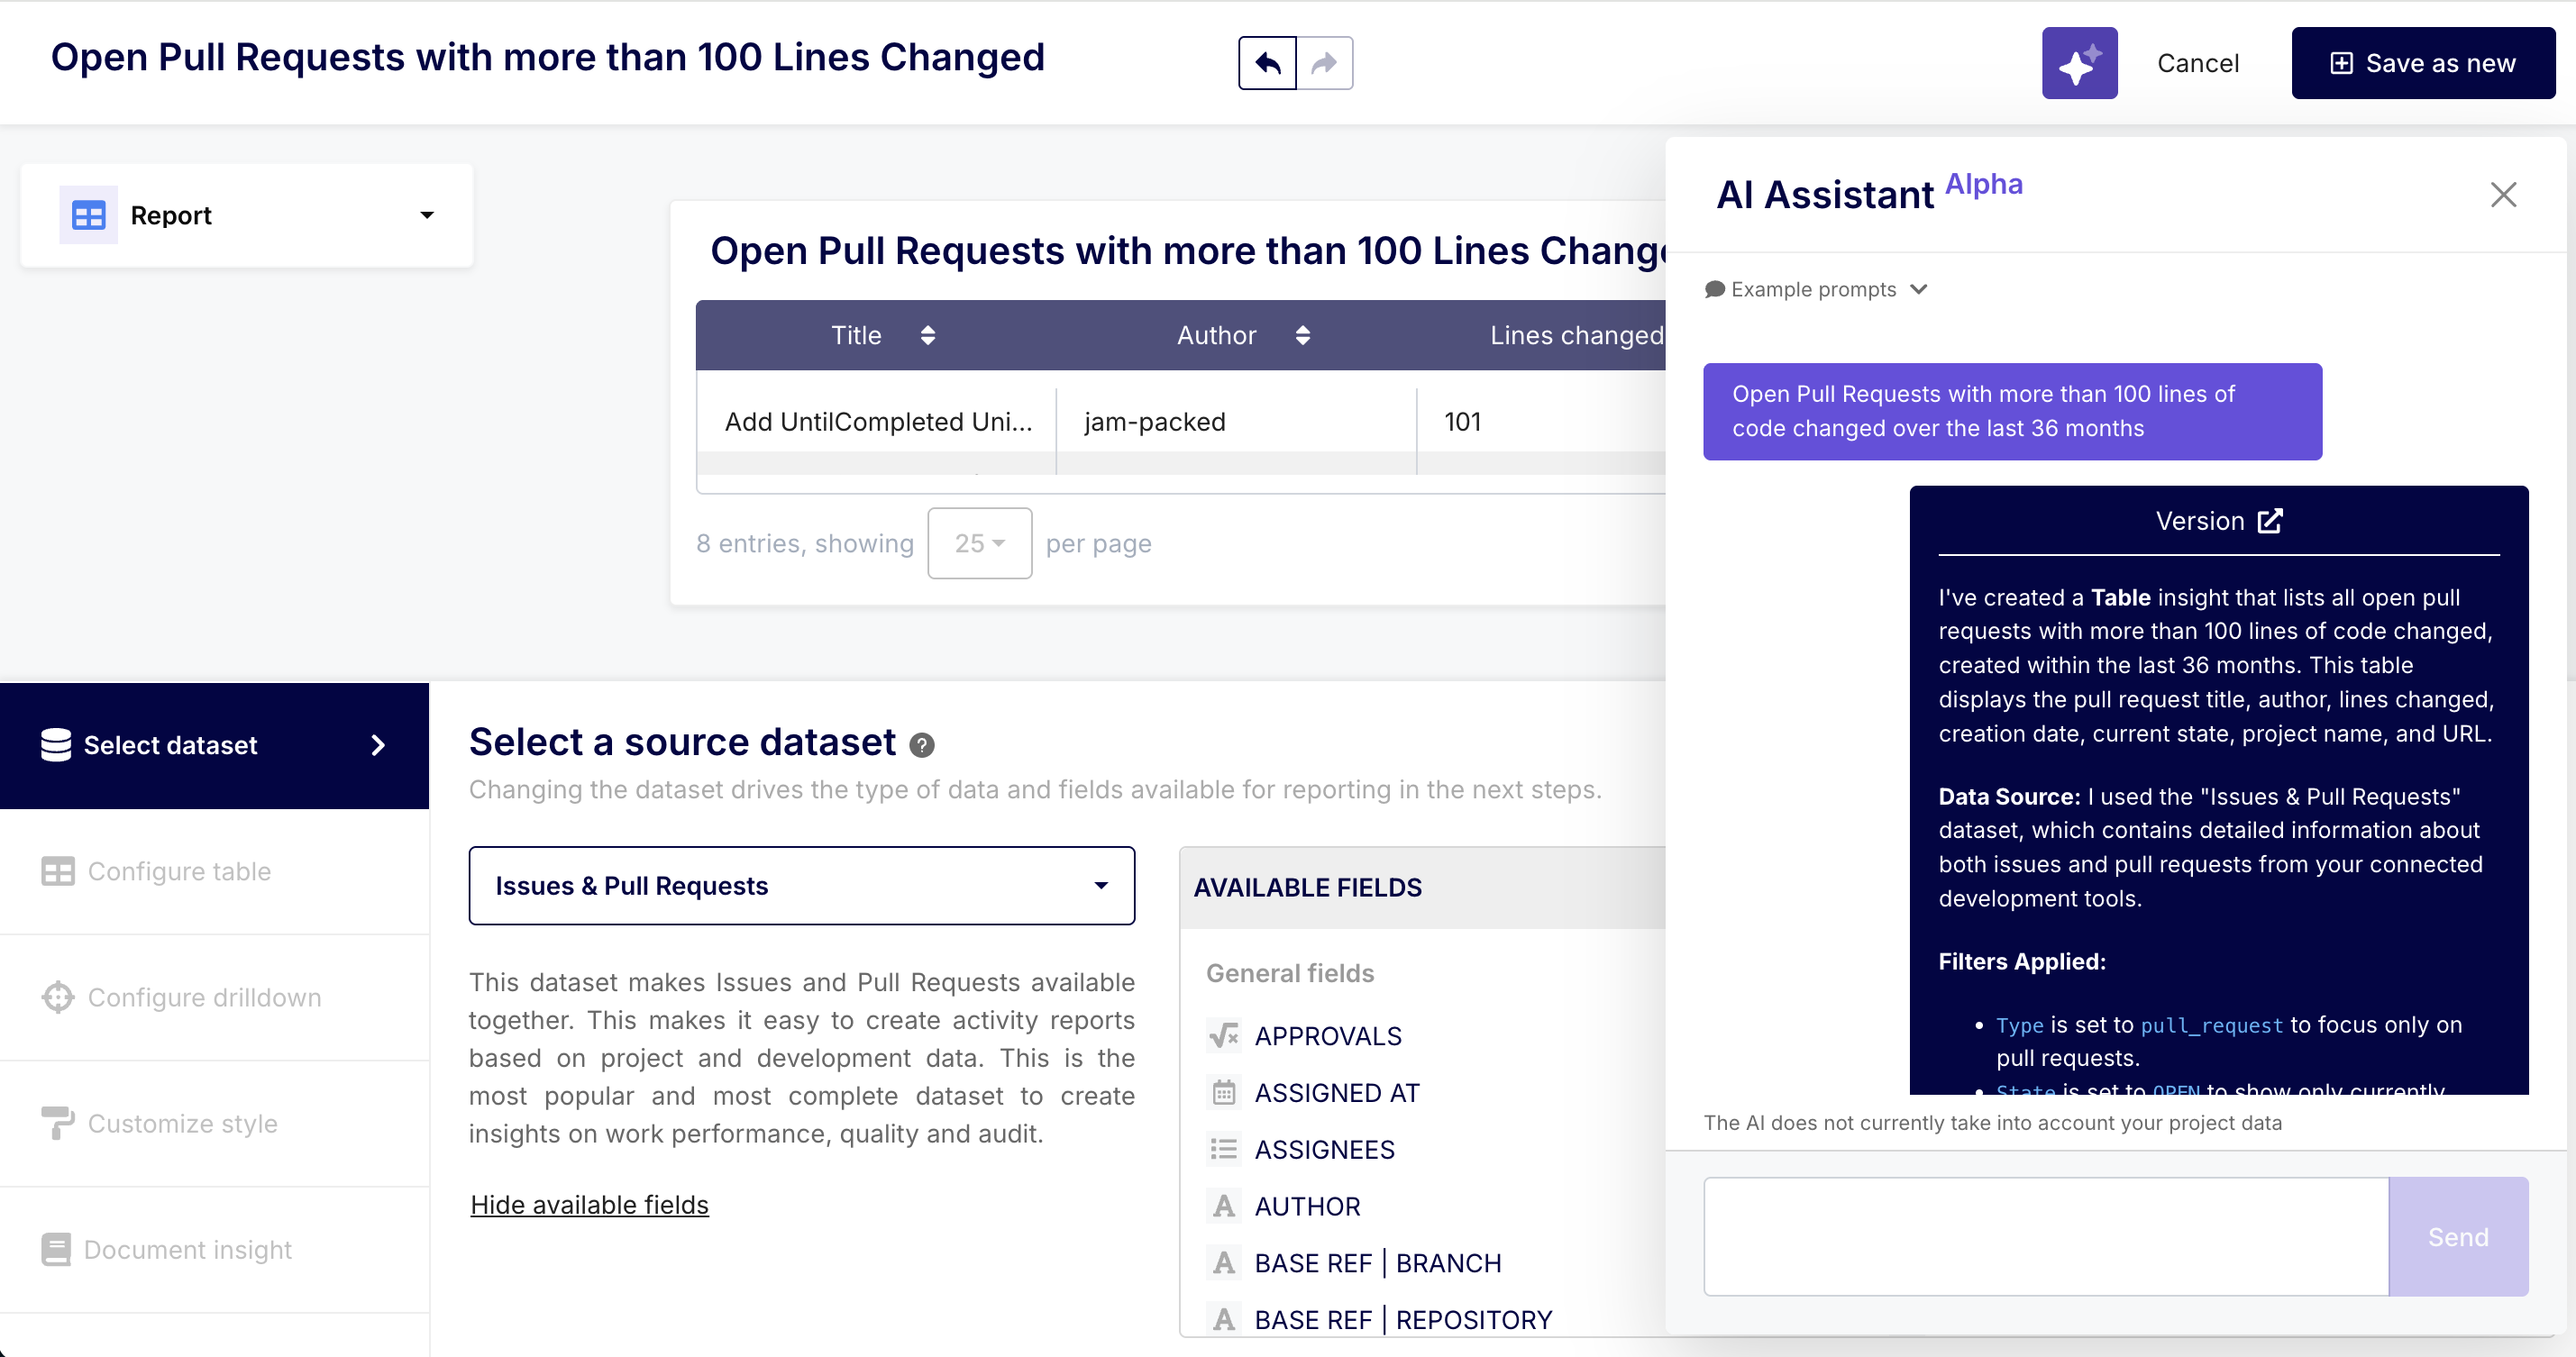Click the Cancel button
This screenshot has width=2576, height=1357.
tap(2197, 63)
